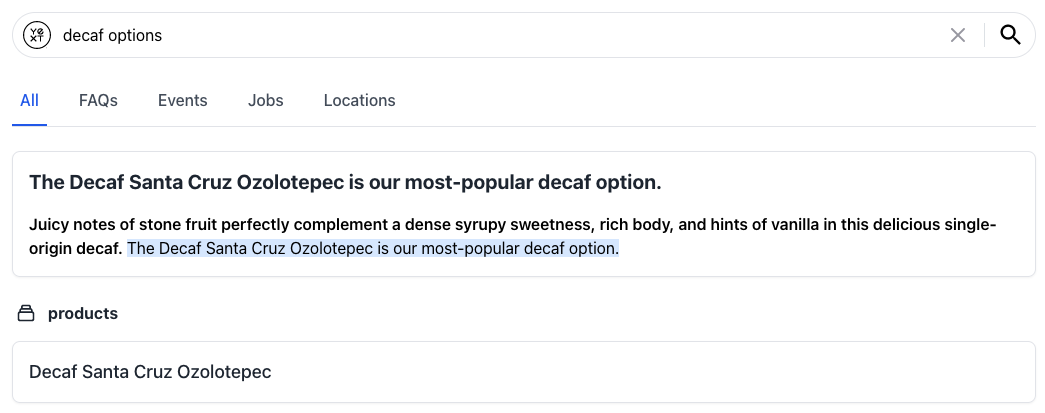Open the Events tab
Screen dimensions: 1045x413
[183, 101]
